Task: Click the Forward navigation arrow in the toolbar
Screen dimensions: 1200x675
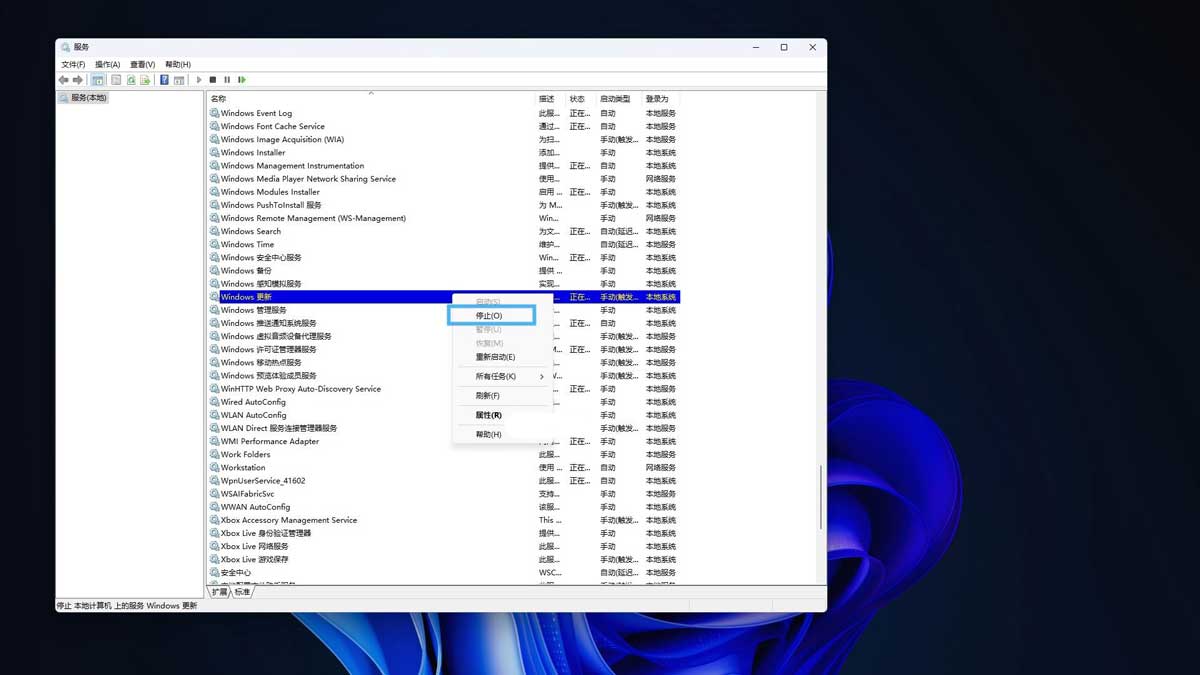Action: click(77, 79)
